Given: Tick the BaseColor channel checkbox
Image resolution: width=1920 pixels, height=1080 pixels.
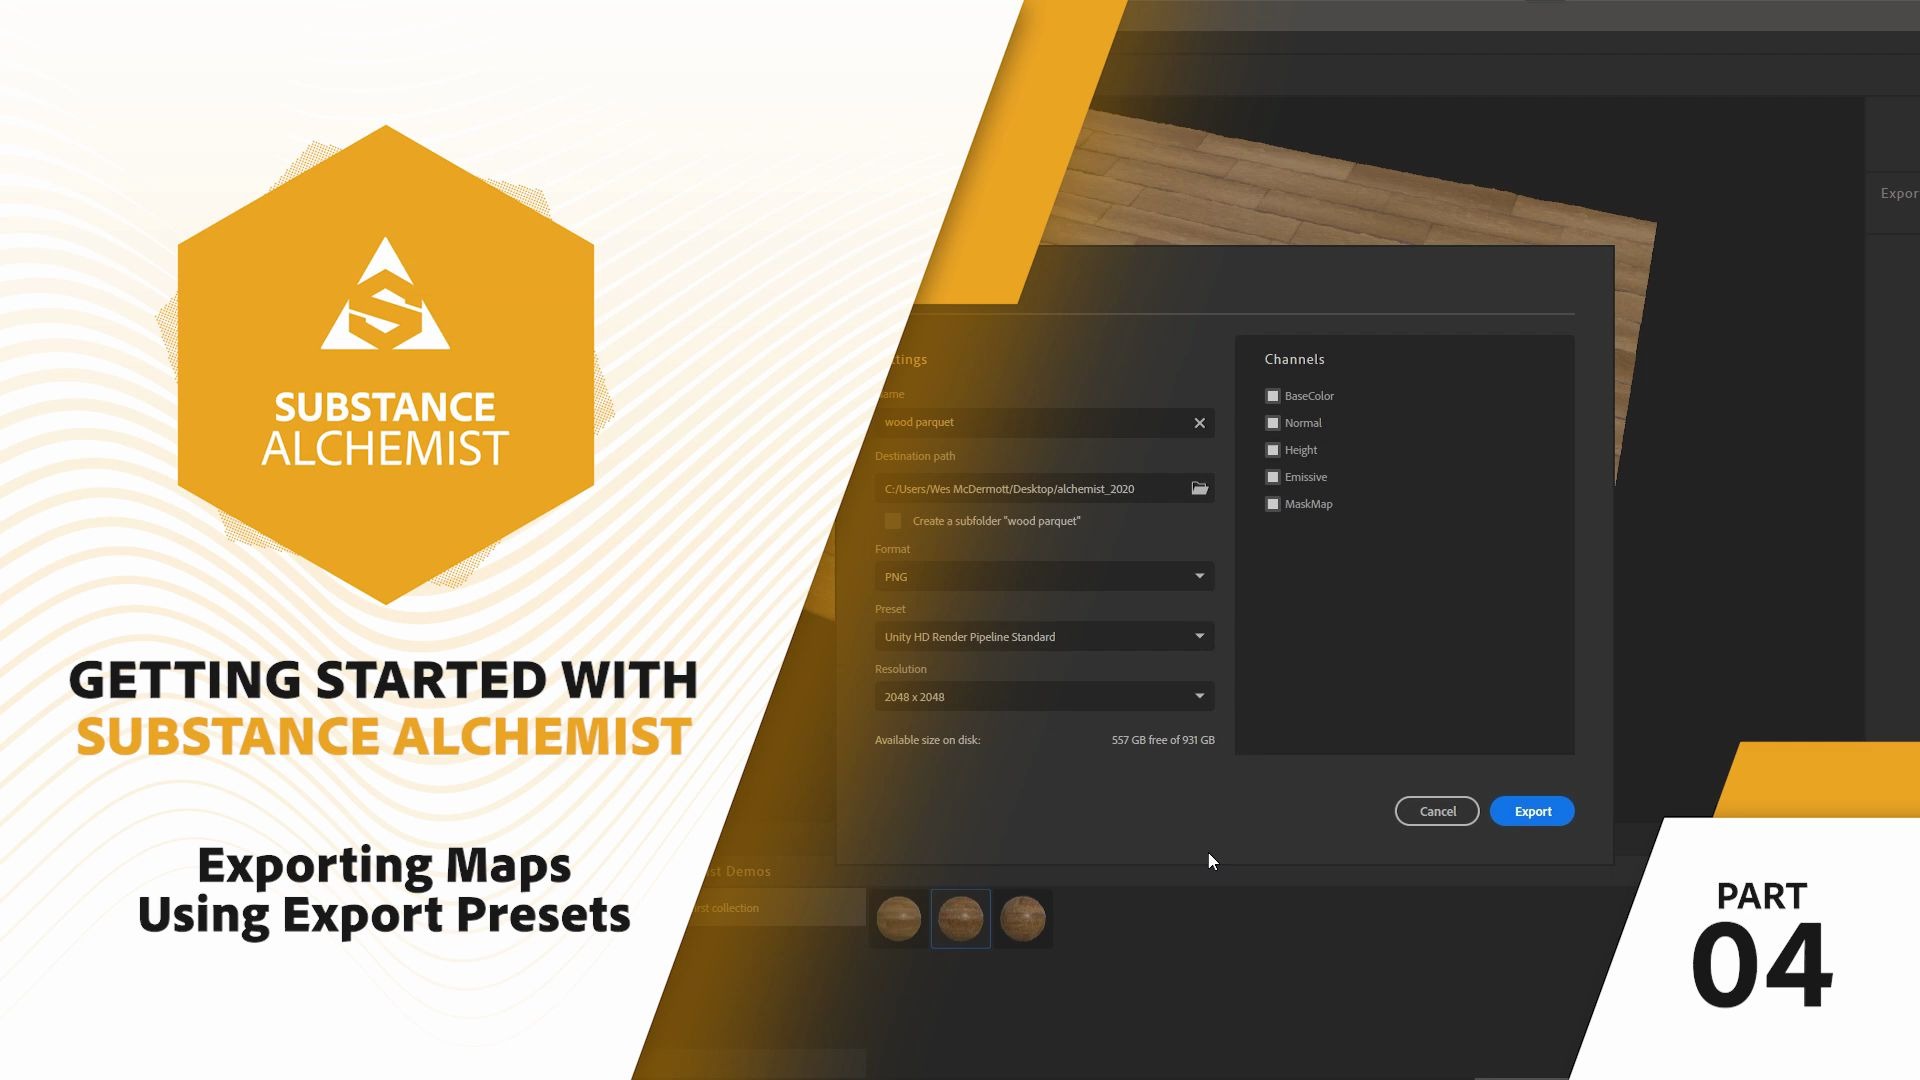Looking at the screenshot, I should tap(1272, 396).
